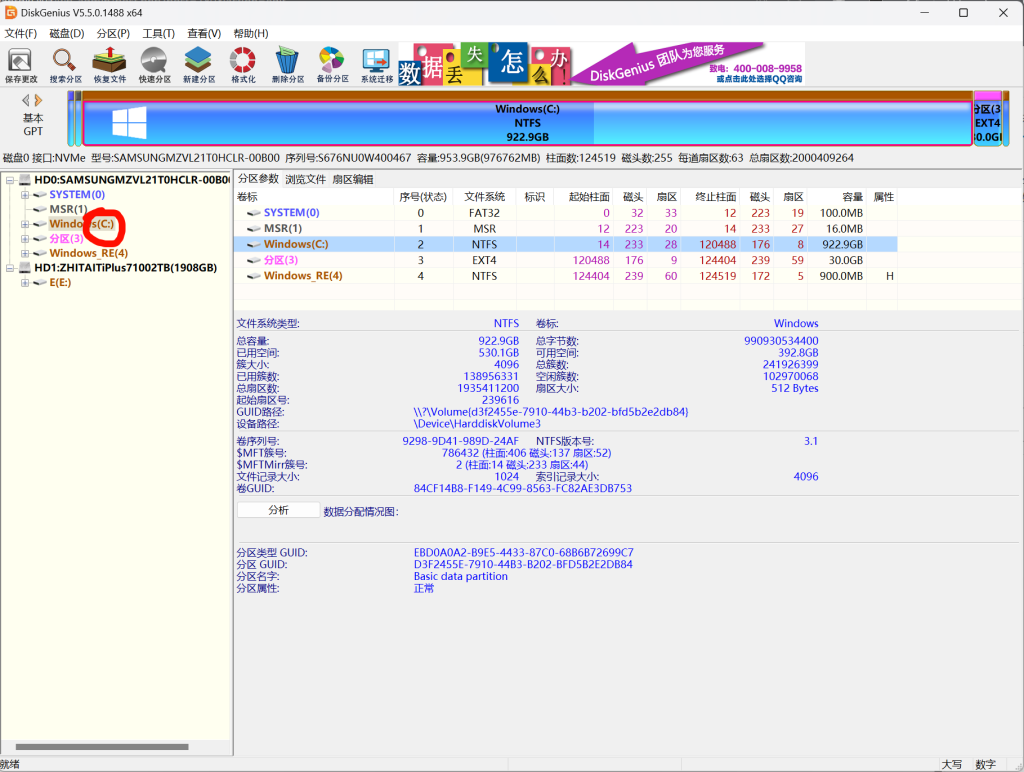Click drive icon beside SYSTEM(0) in table
1024x772 pixels.
(254, 213)
